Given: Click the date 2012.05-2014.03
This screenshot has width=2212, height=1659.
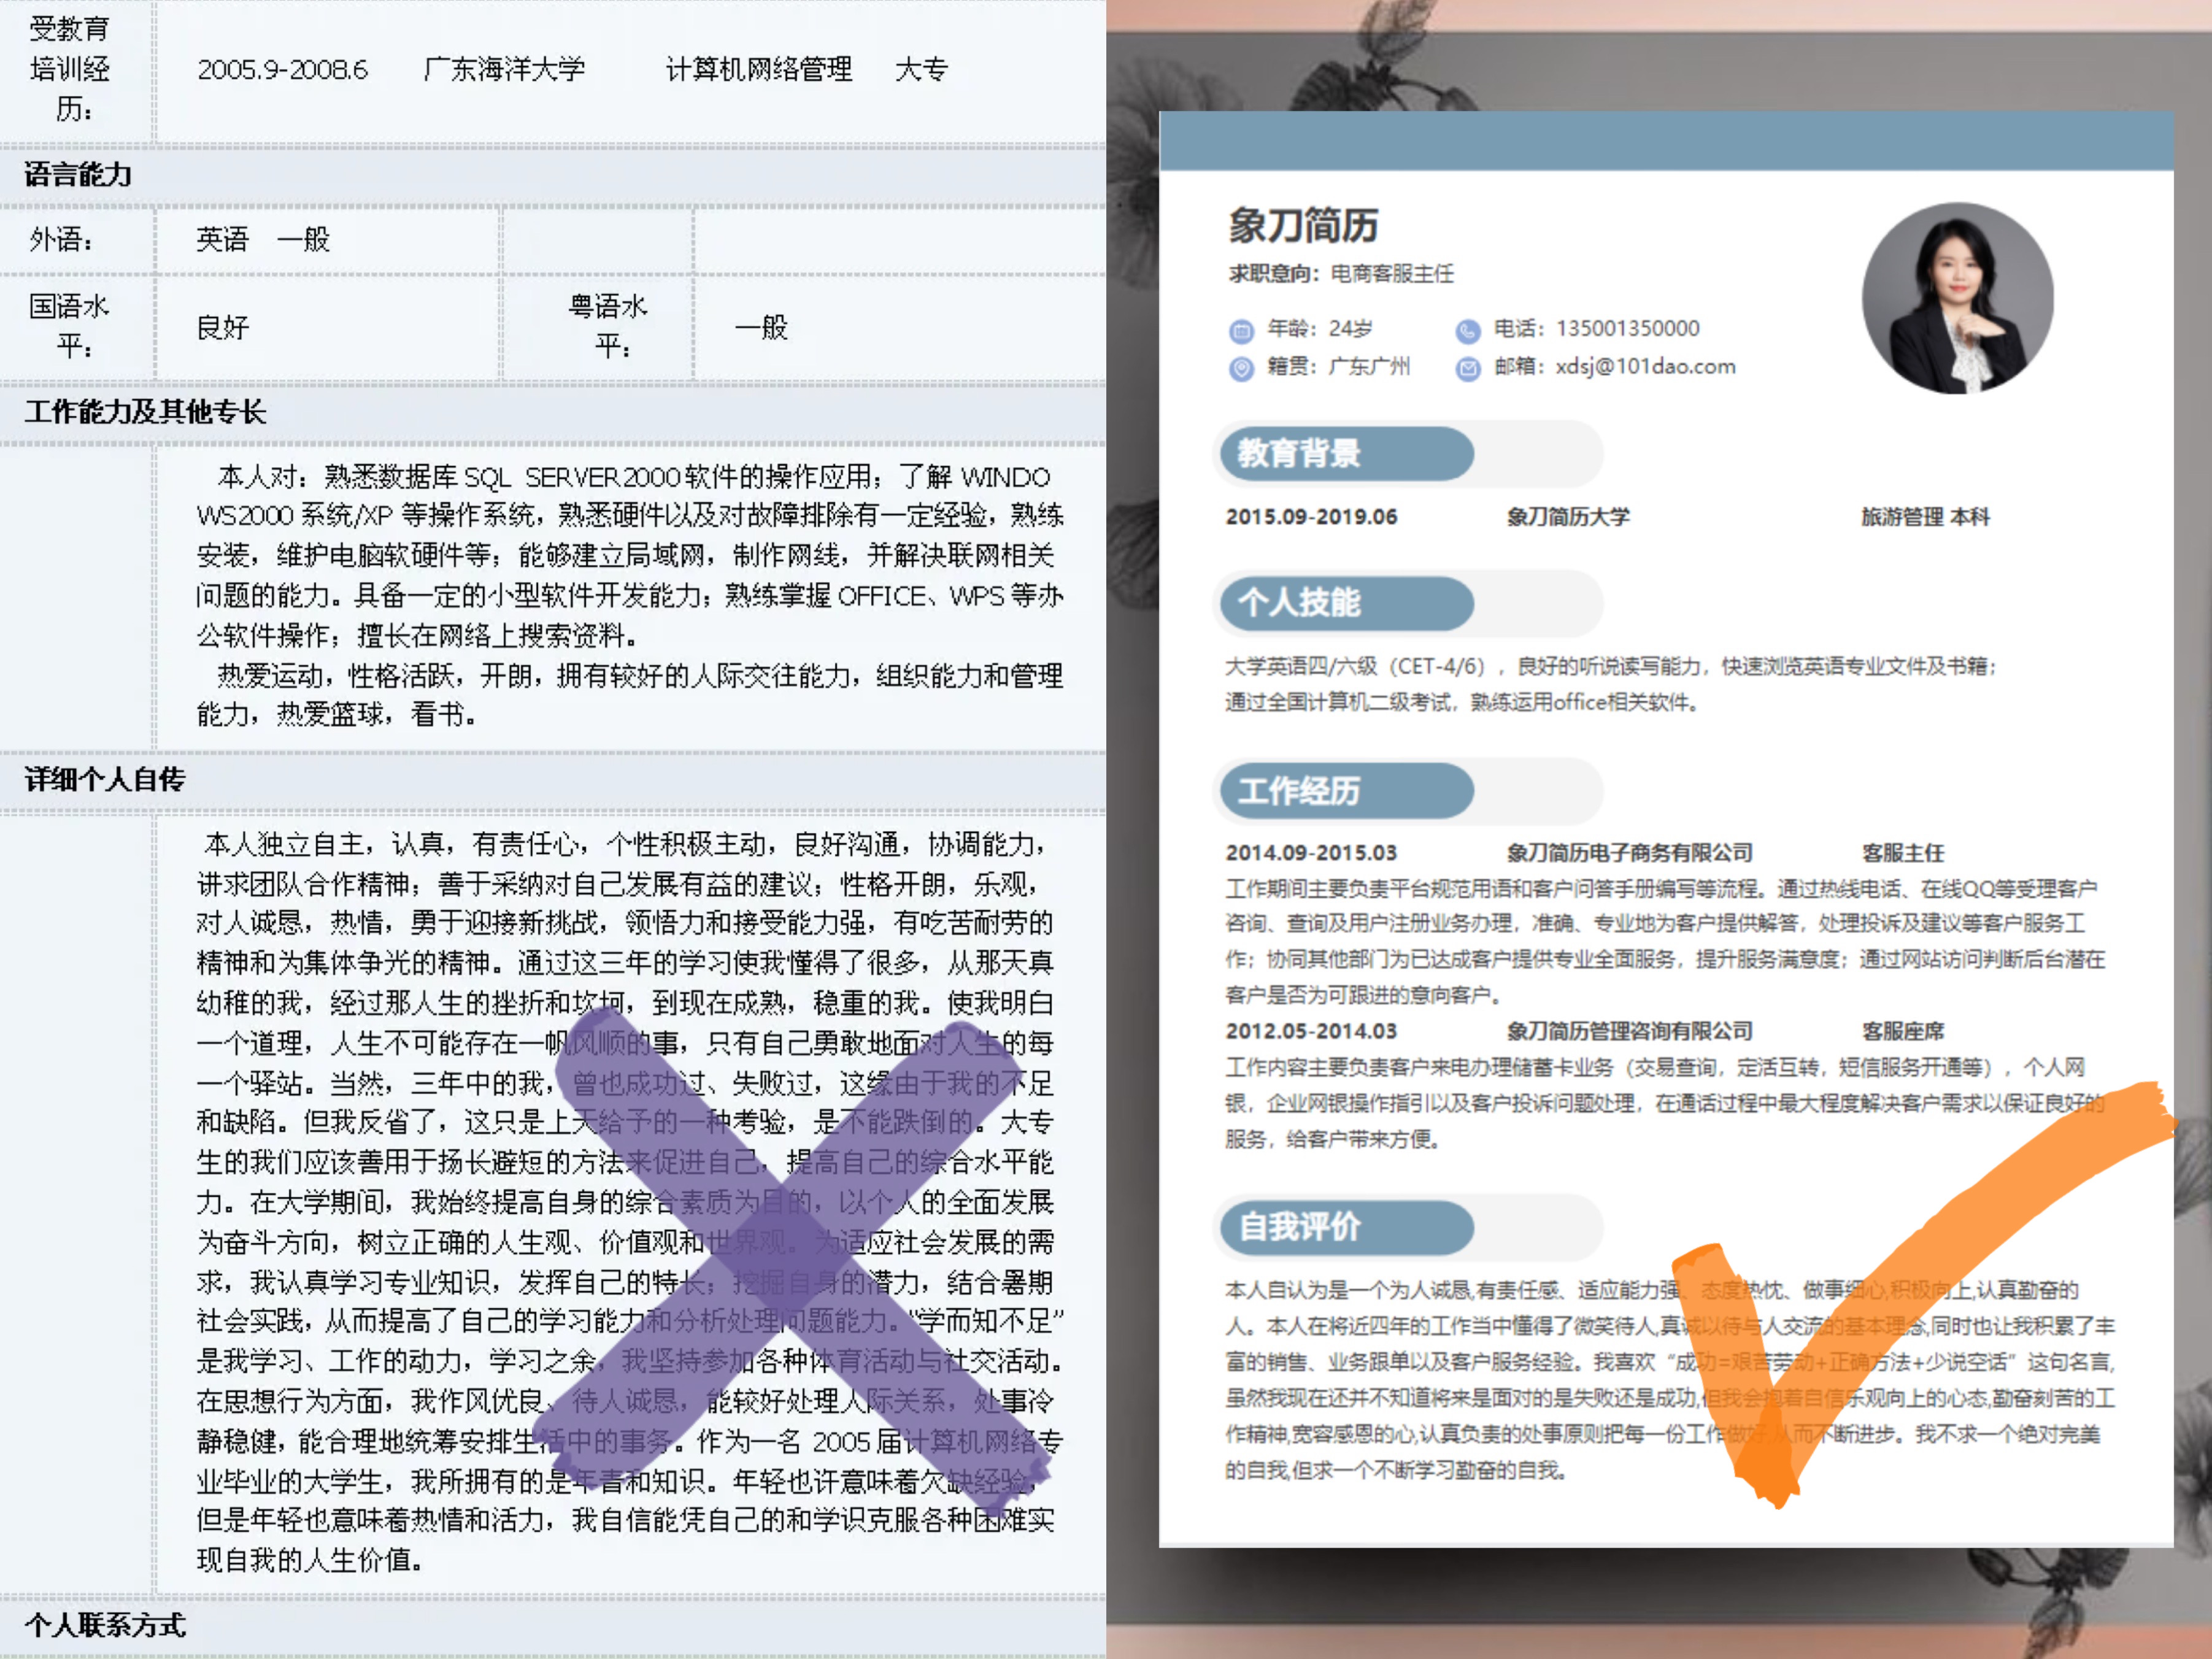Looking at the screenshot, I should [1311, 1031].
